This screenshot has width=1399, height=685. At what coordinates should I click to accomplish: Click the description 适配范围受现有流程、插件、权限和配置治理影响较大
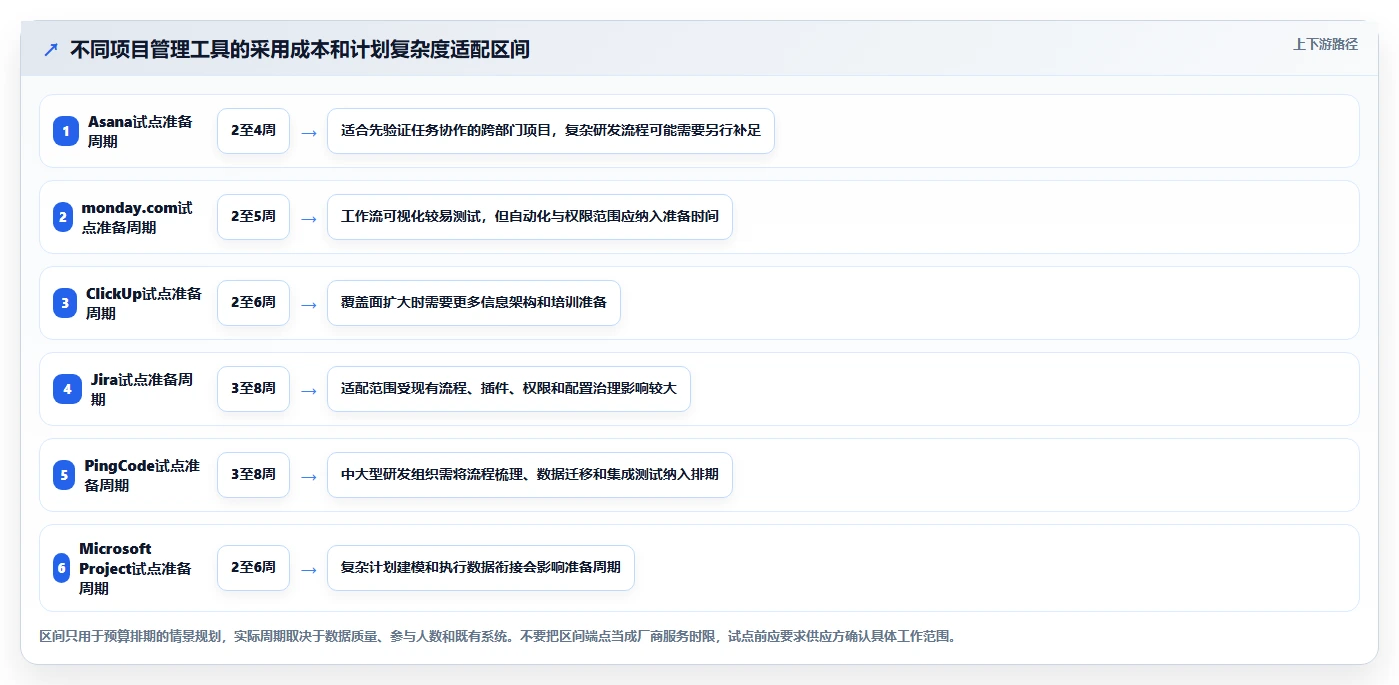pyautogui.click(x=509, y=389)
